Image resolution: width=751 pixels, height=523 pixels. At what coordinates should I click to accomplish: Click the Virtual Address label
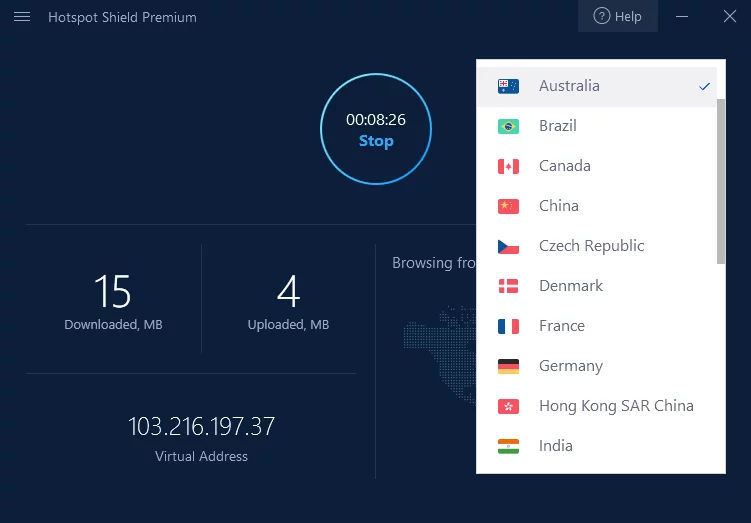click(x=201, y=456)
